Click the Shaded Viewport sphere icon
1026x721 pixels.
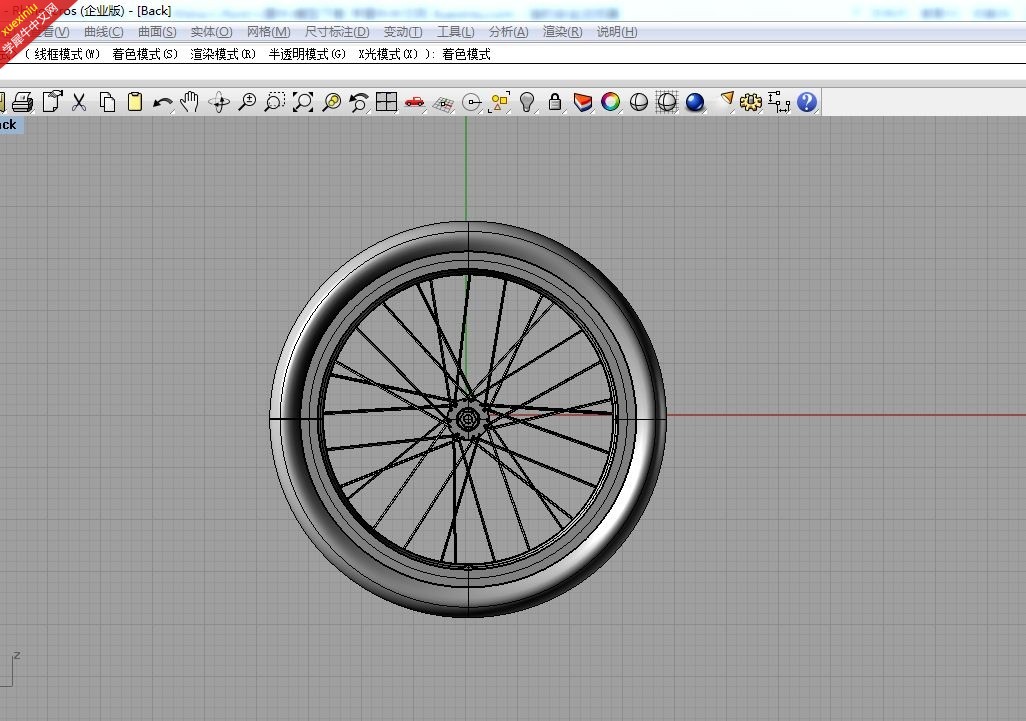pos(639,103)
